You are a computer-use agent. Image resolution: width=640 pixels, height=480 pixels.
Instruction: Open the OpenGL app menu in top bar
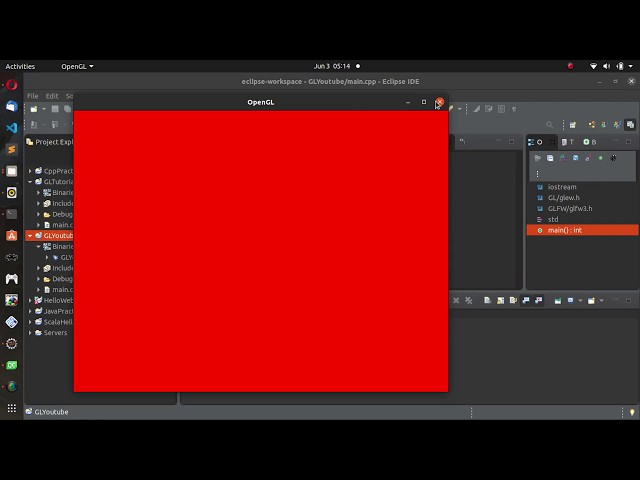coord(77,66)
